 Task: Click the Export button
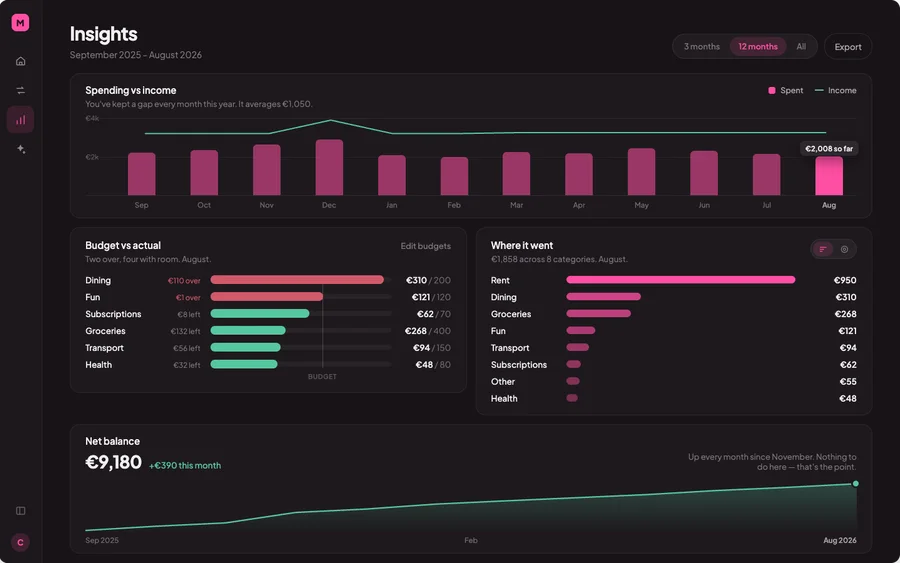coord(848,46)
